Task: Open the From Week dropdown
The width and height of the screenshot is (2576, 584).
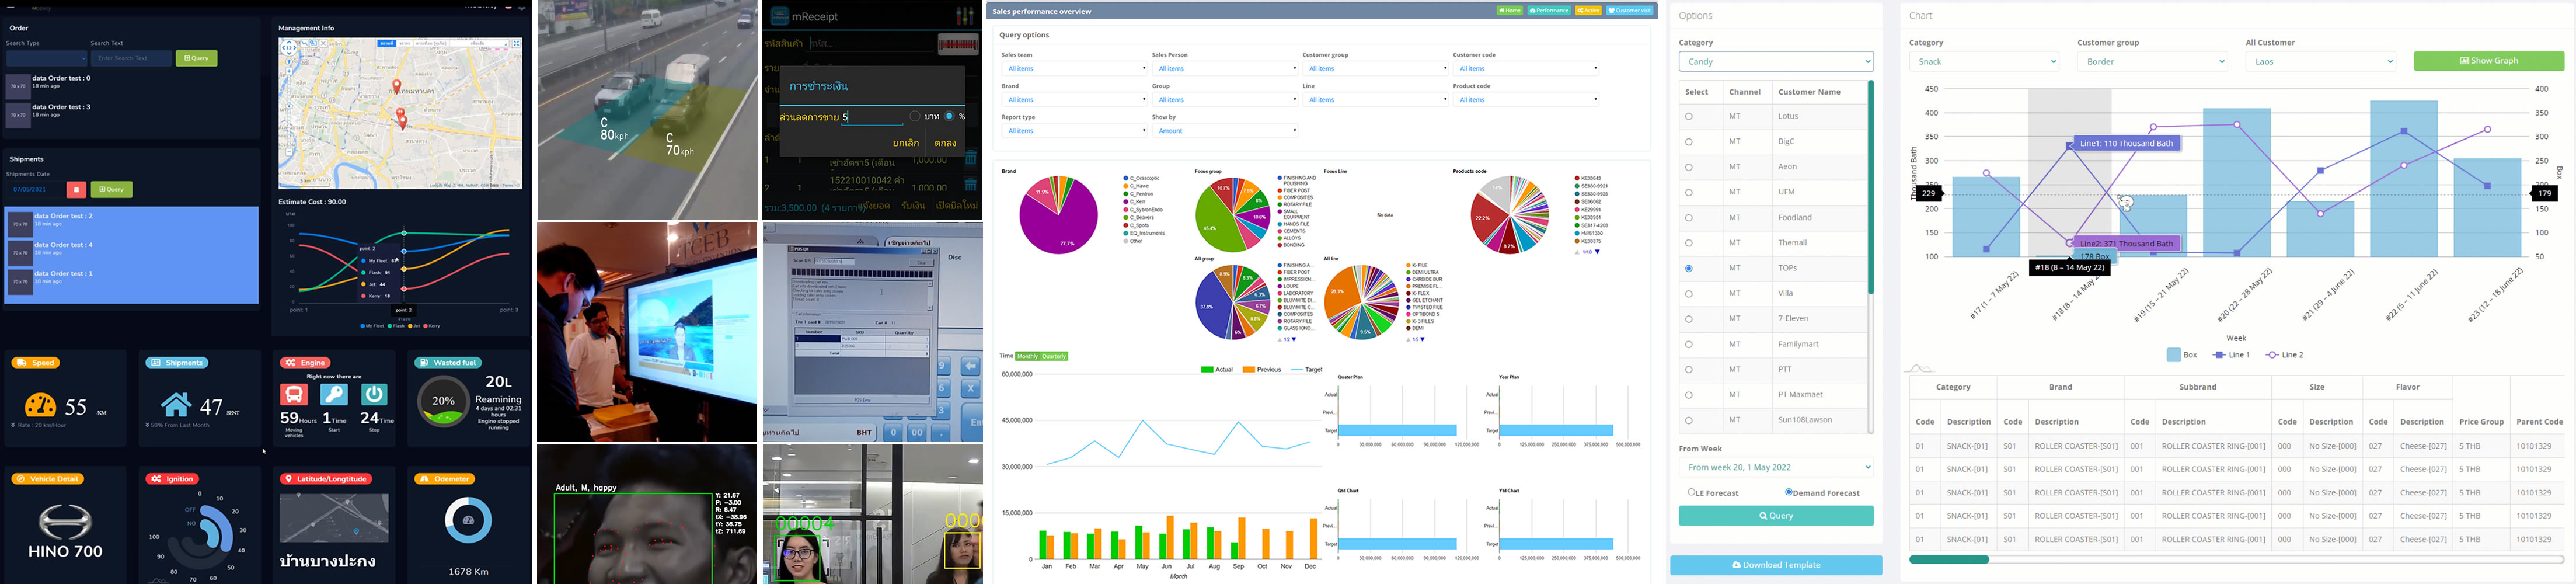Action: [x=1776, y=467]
